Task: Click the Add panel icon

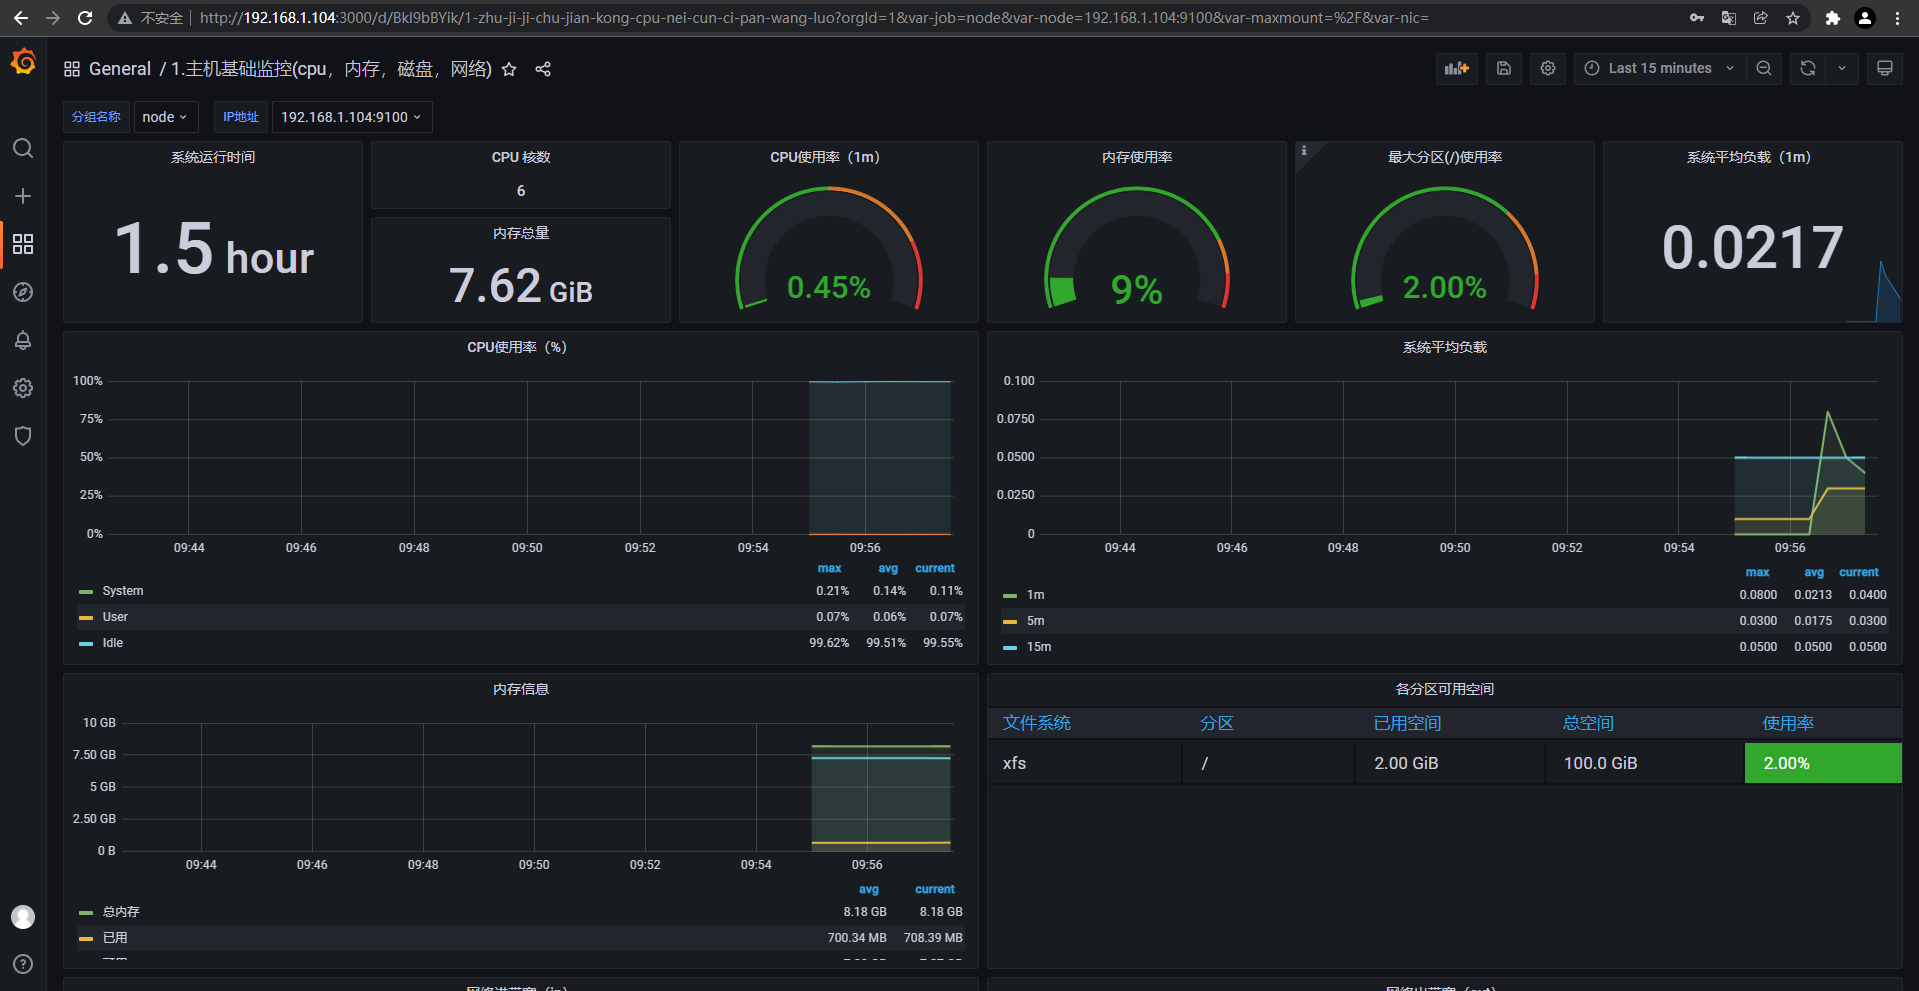Action: coord(1456,68)
